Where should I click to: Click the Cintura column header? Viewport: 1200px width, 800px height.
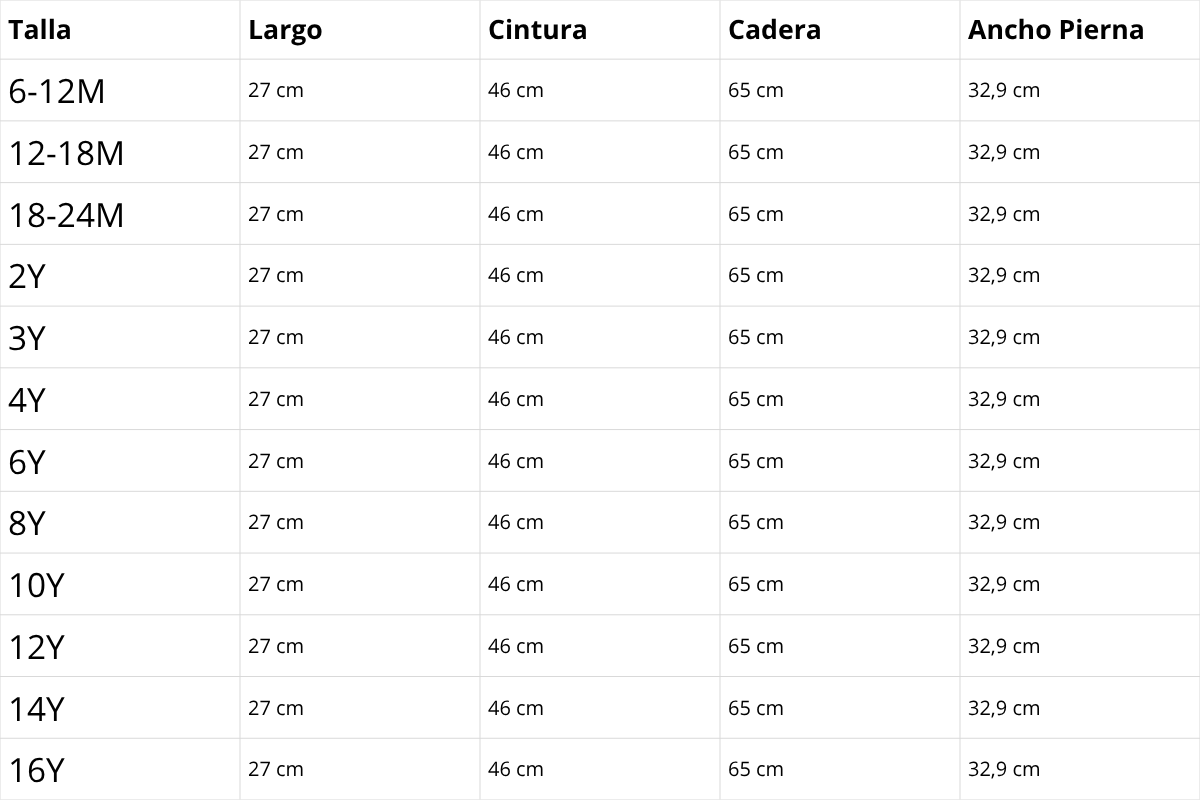(x=537, y=30)
